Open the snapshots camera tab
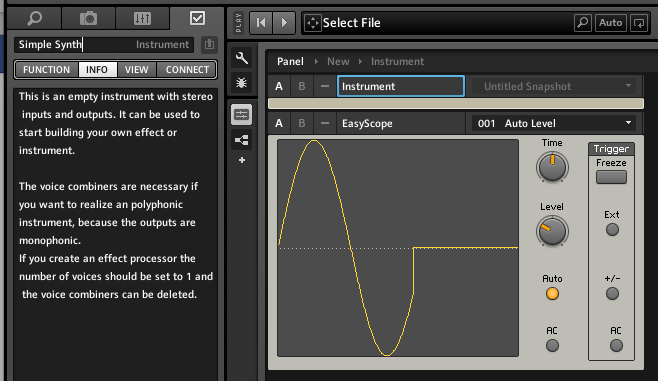The height and width of the screenshot is (381, 658). [x=88, y=18]
